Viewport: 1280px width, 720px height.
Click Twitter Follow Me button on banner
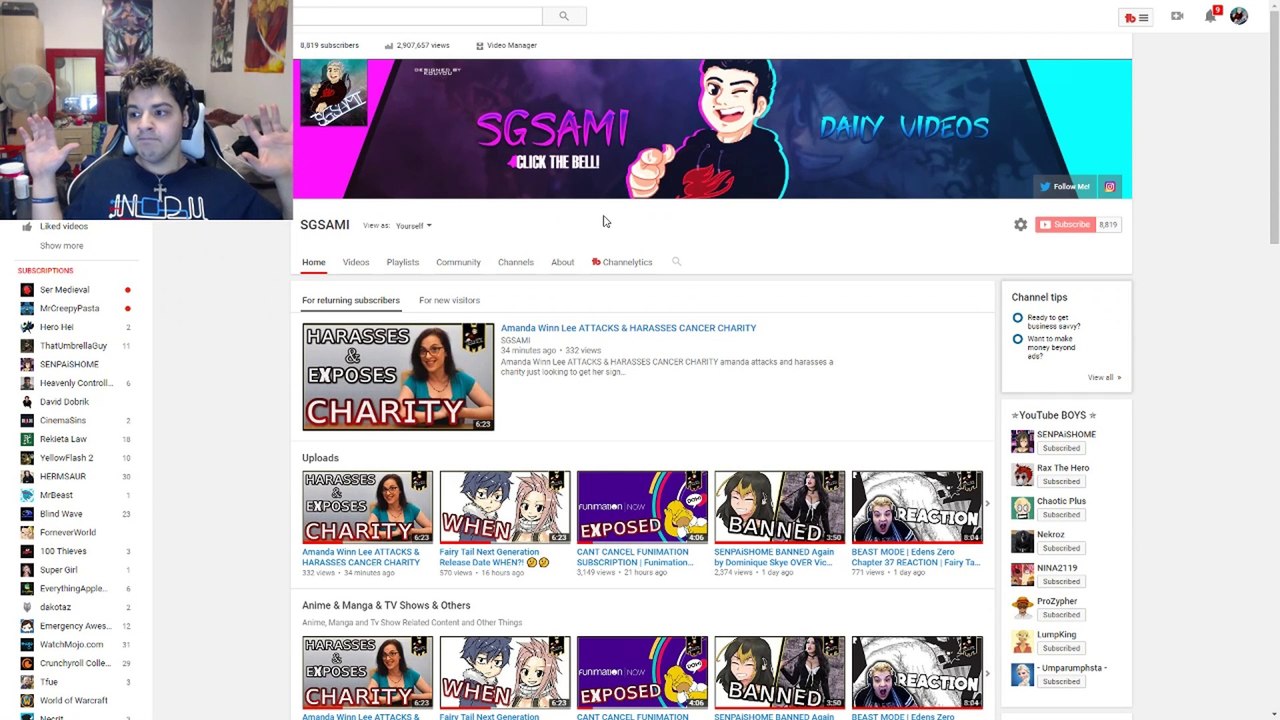[1066, 187]
